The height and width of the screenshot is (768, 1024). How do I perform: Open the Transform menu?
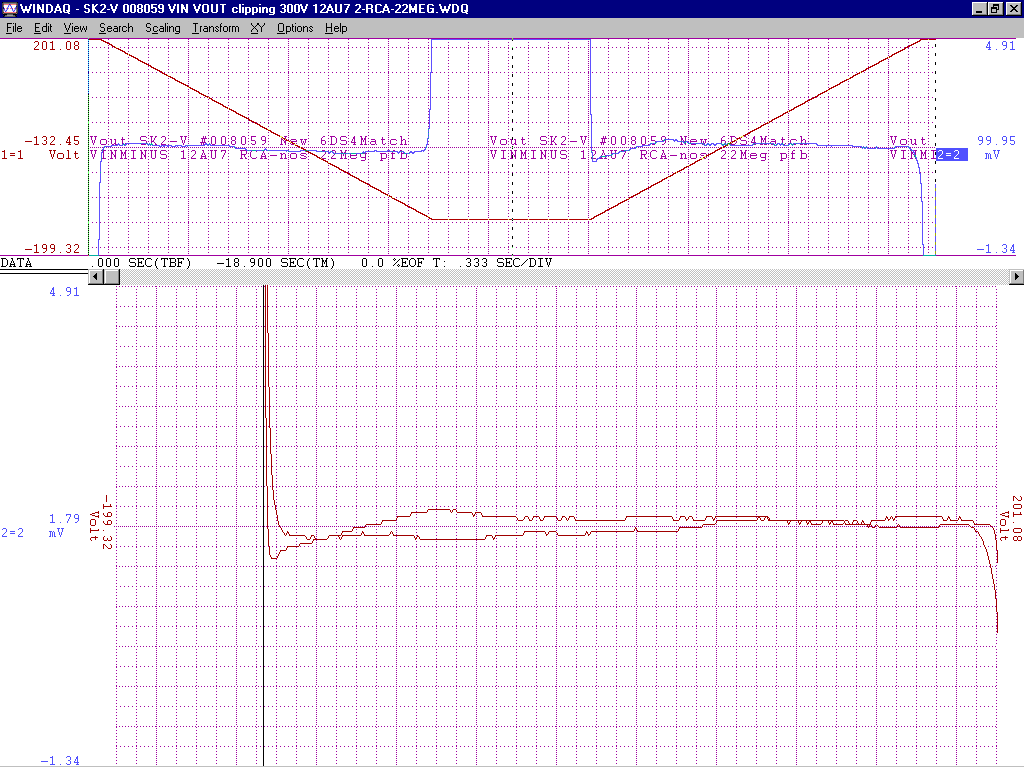point(215,28)
